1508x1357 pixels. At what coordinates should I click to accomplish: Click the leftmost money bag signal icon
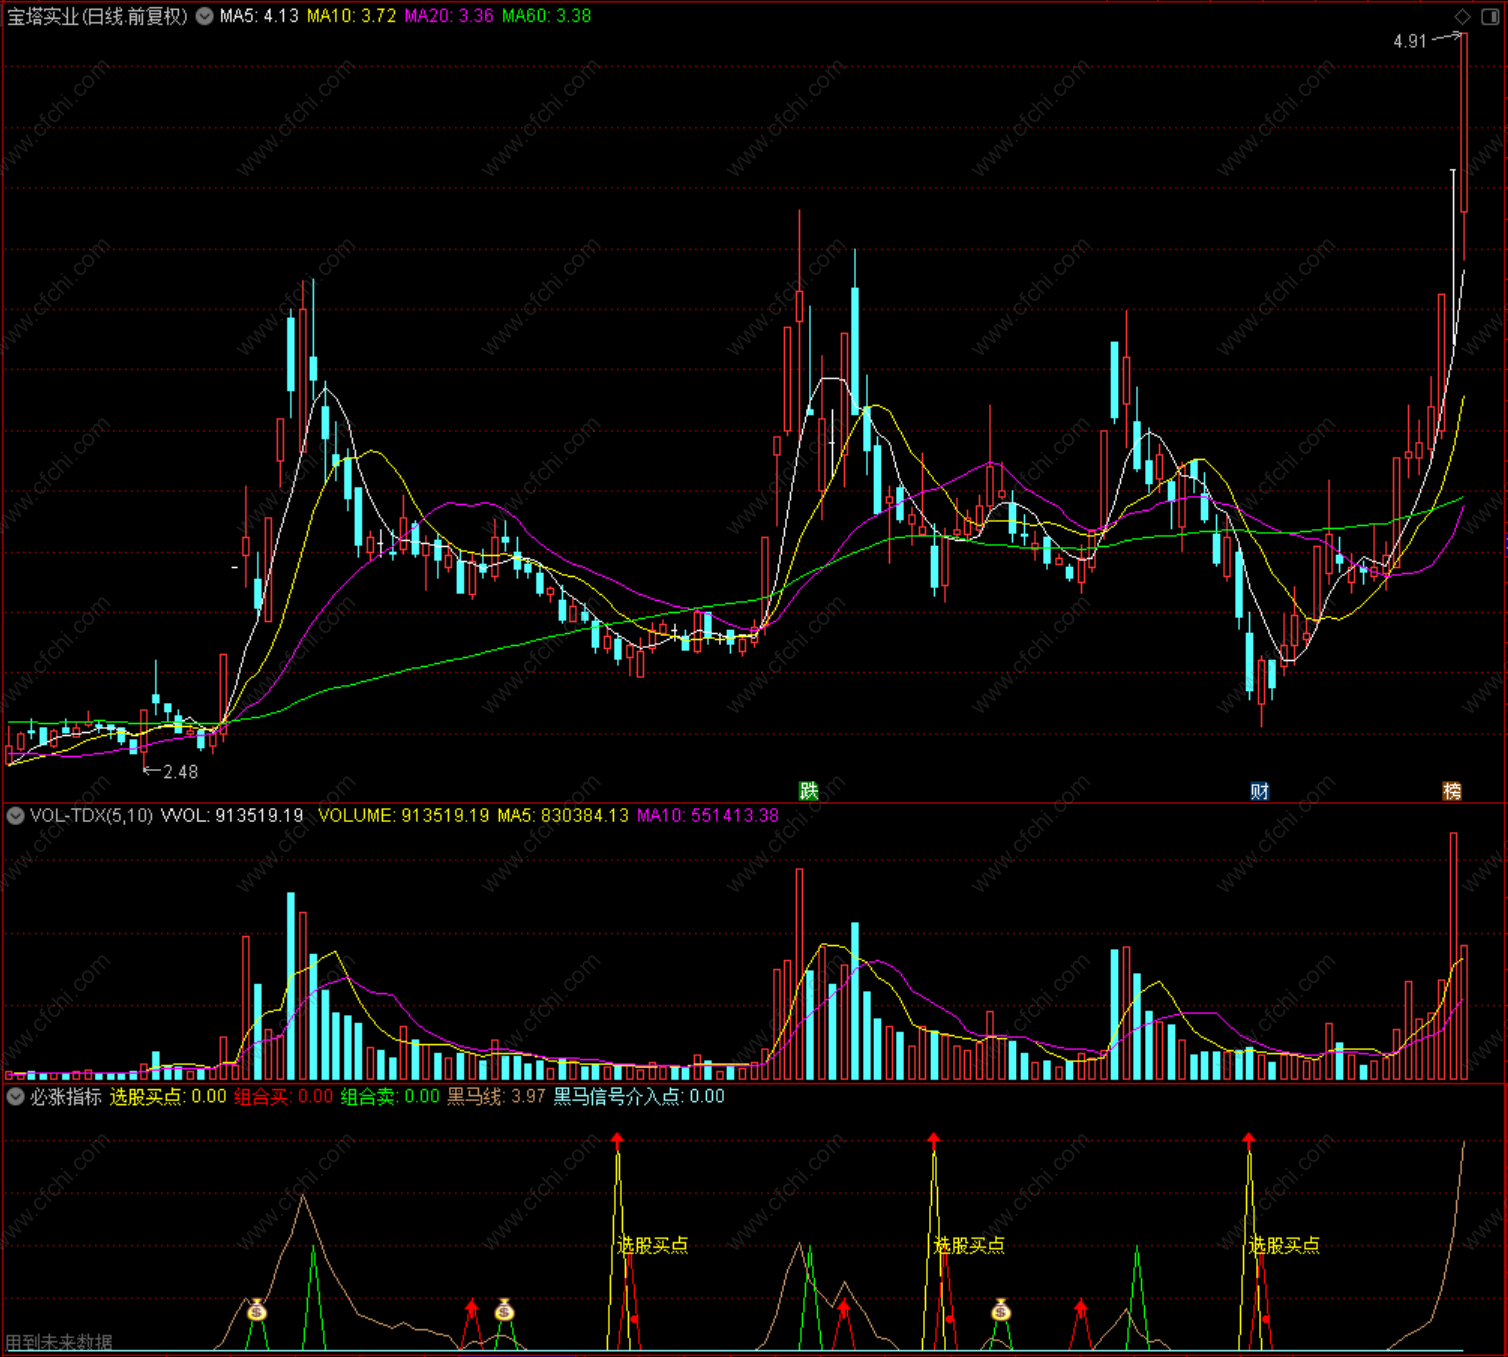(x=257, y=1309)
